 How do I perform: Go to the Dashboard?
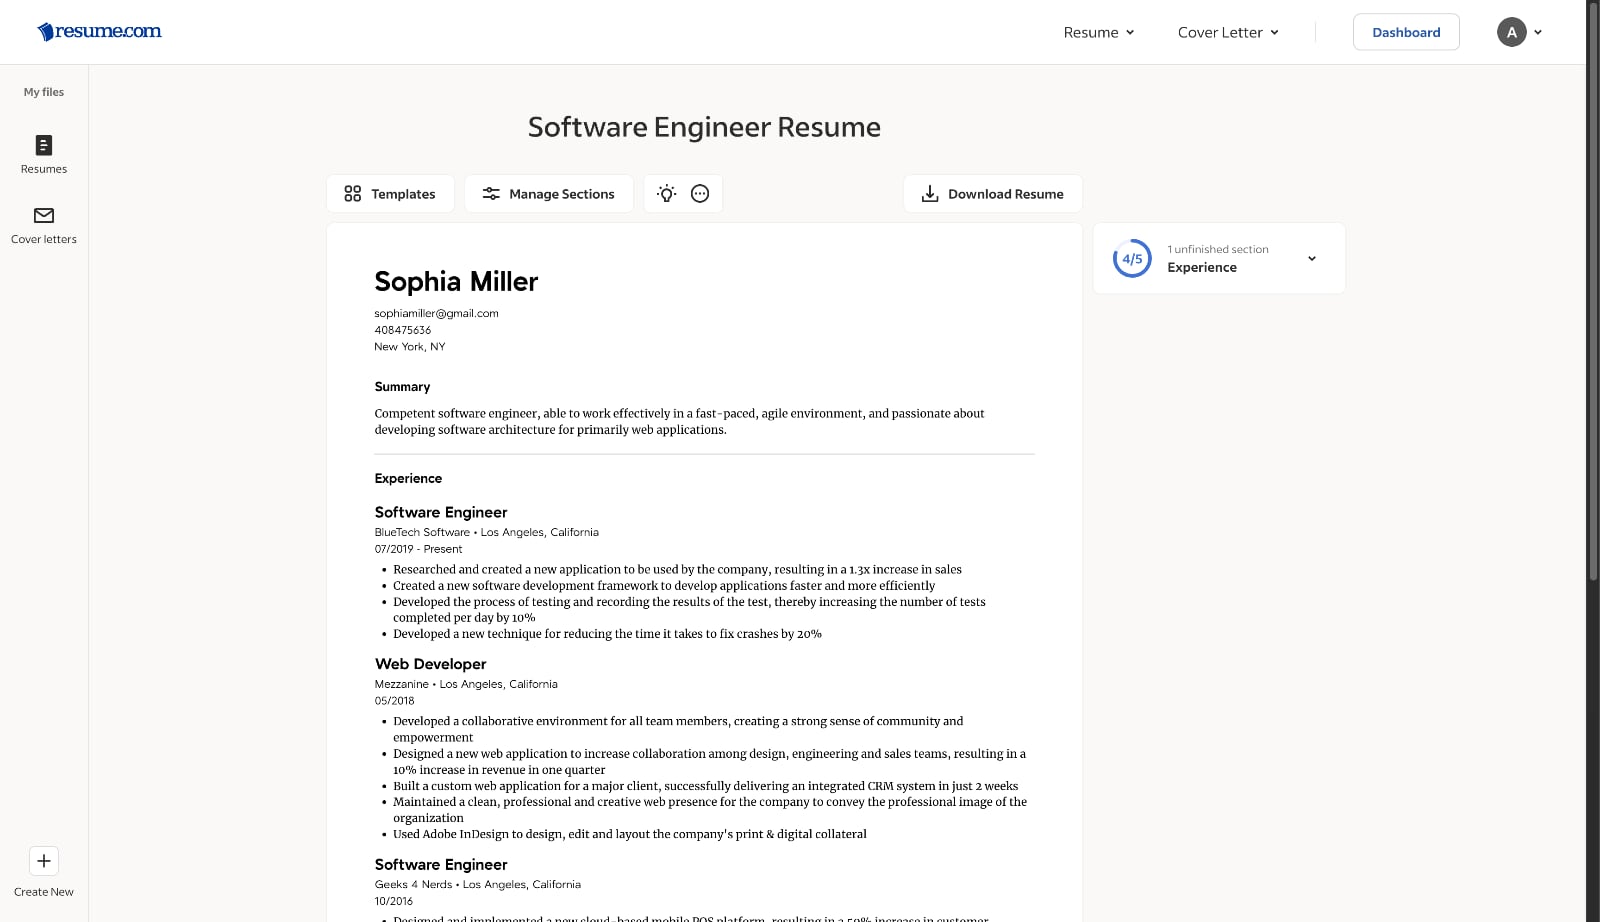(x=1406, y=32)
